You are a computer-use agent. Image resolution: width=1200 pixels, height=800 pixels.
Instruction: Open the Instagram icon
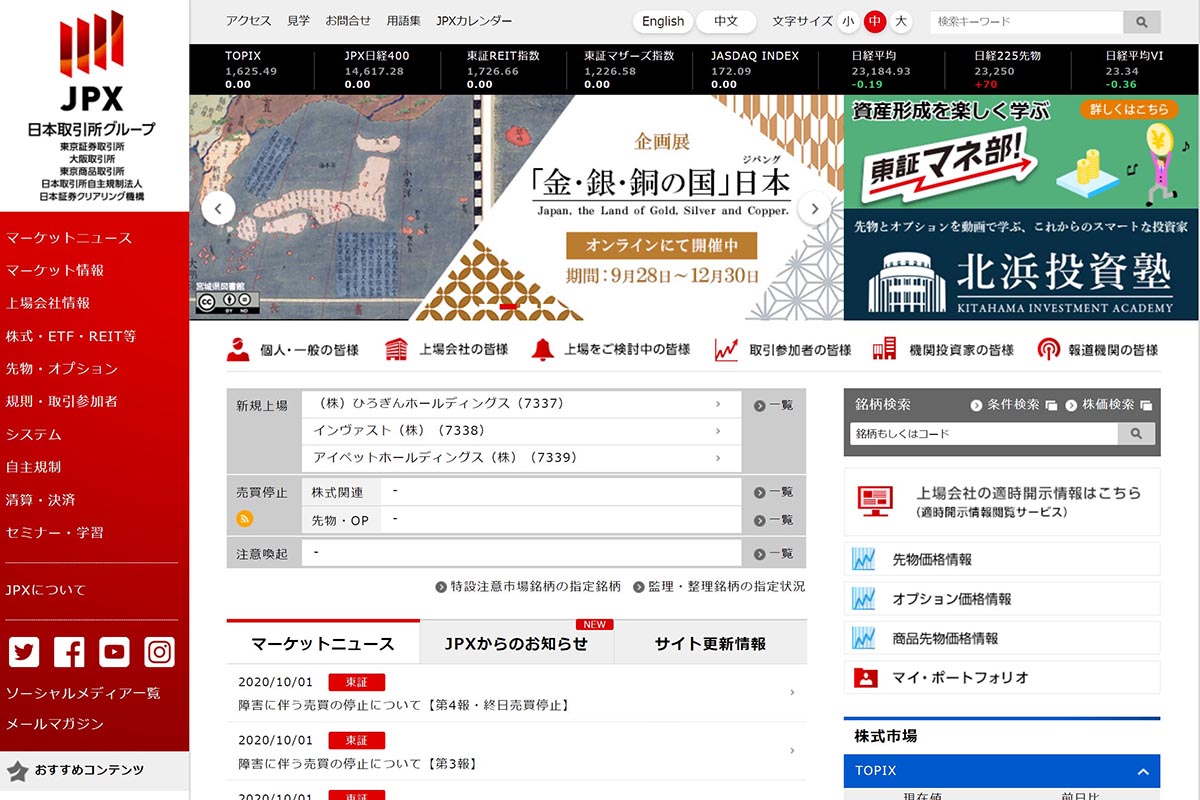(159, 651)
